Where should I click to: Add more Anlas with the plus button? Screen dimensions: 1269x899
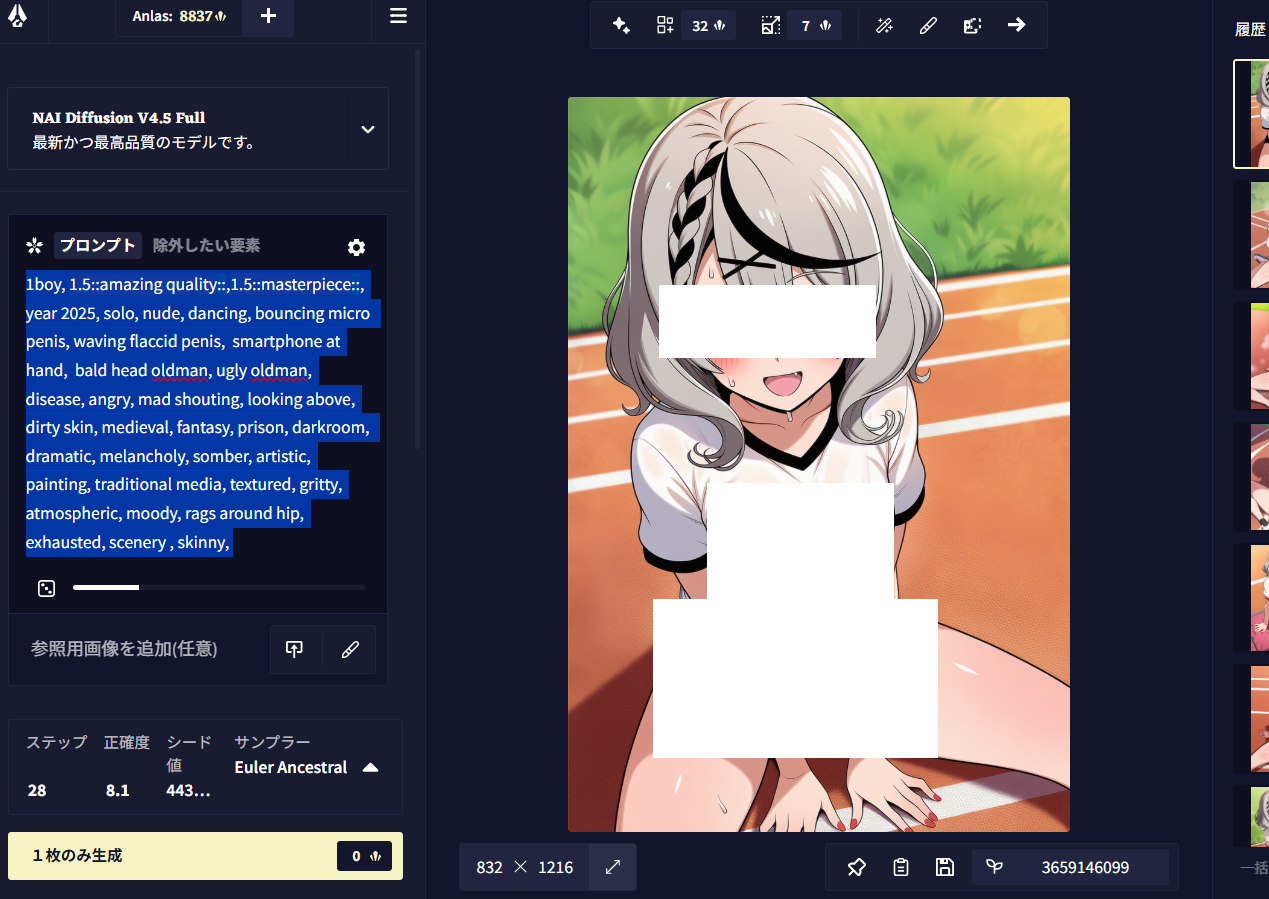coord(267,16)
